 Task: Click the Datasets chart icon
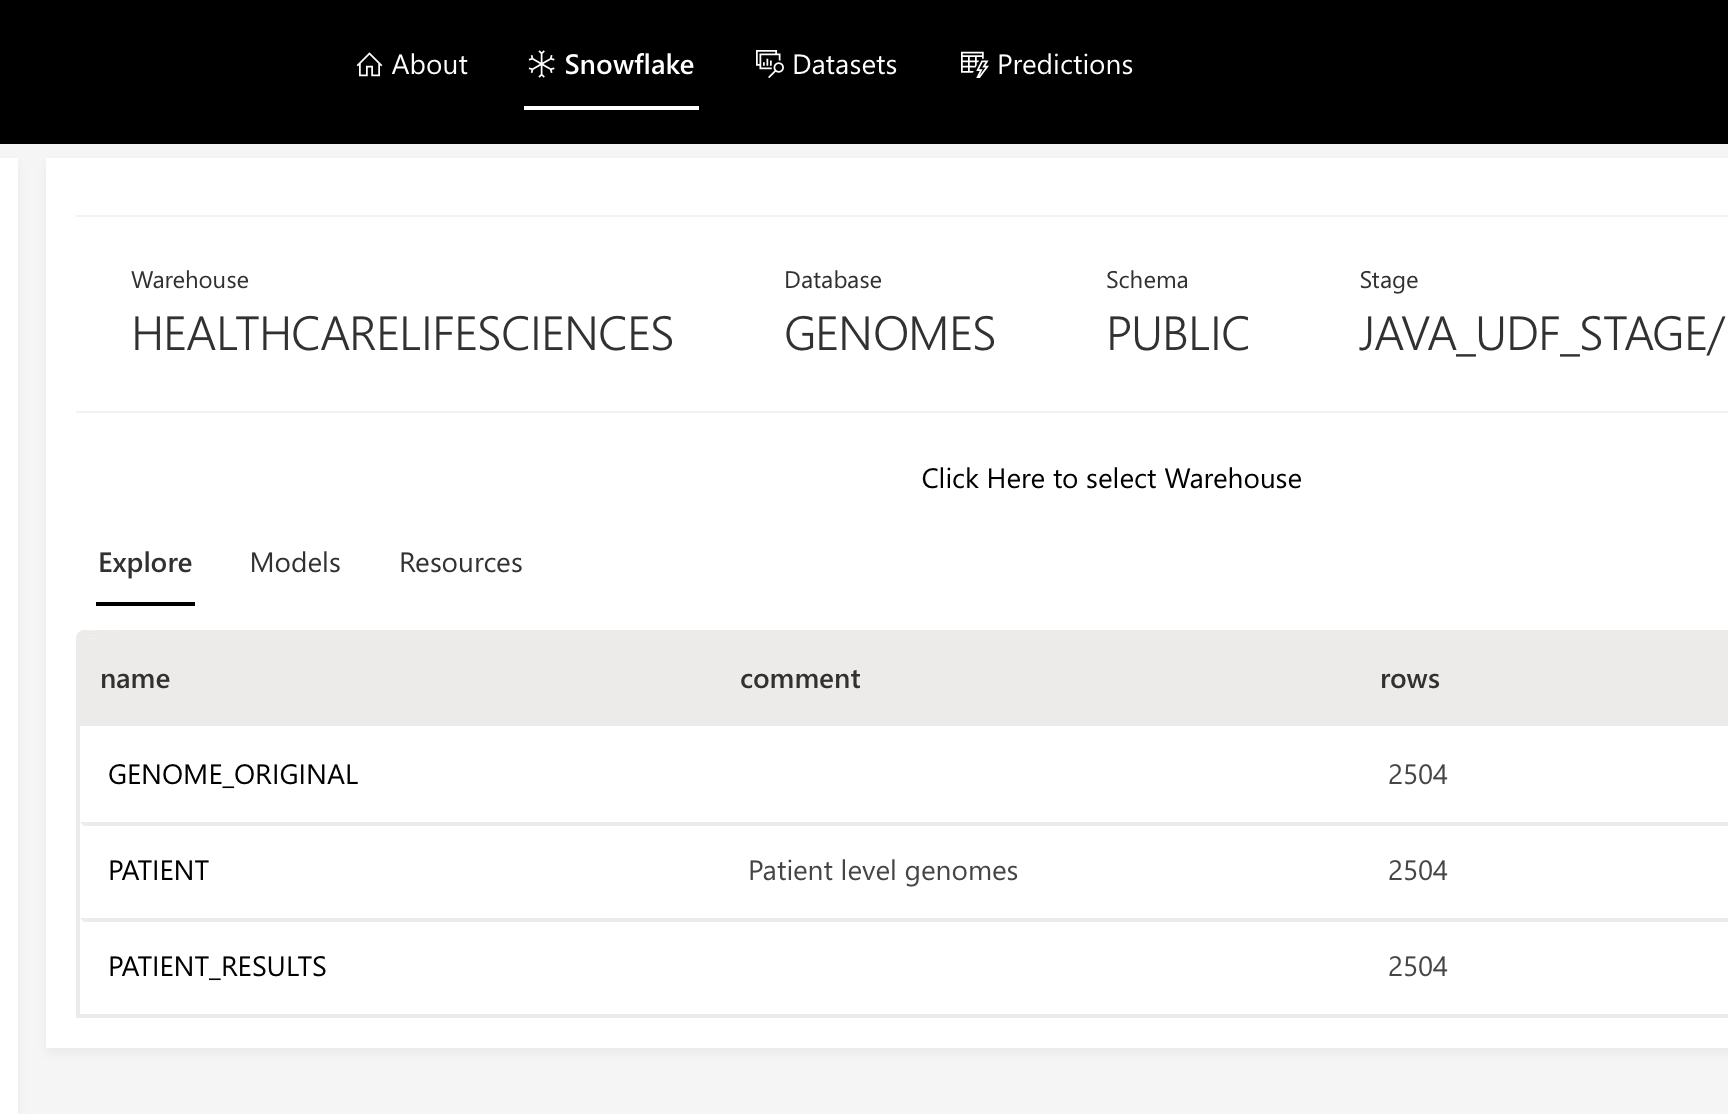[x=769, y=65]
